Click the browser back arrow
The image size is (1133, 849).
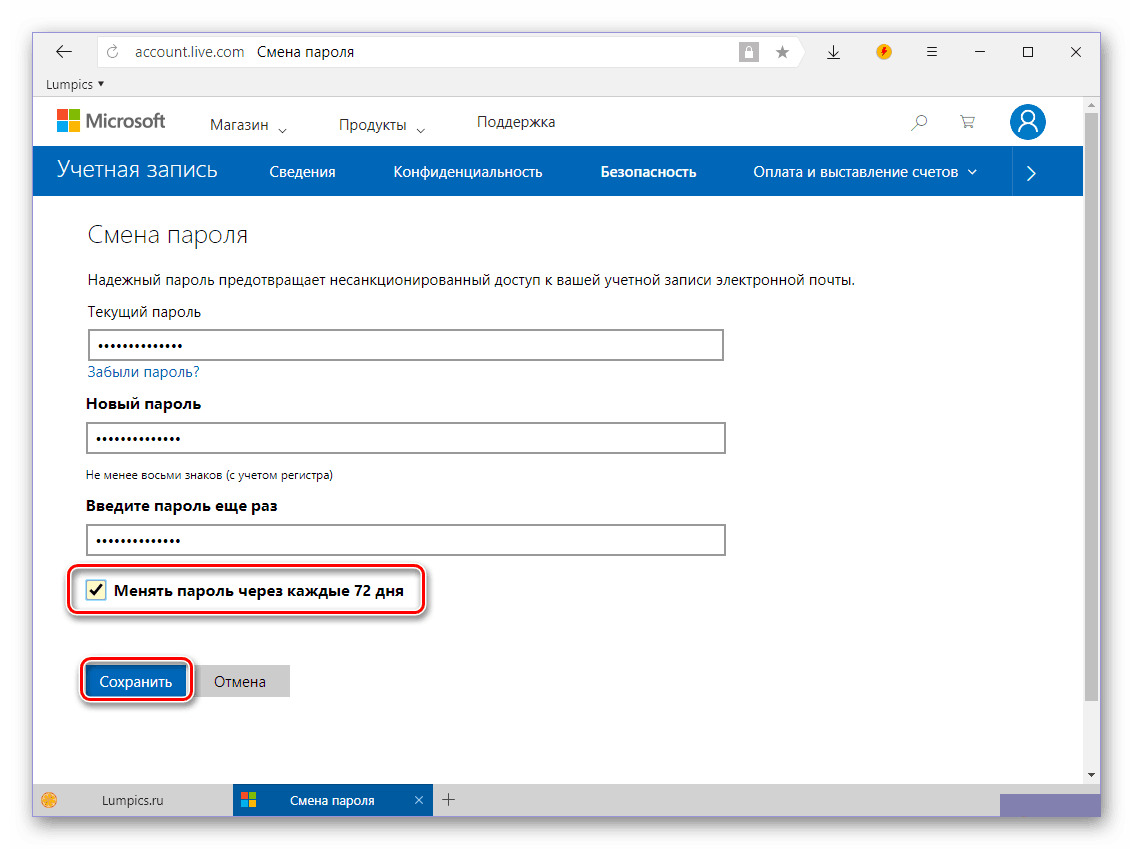[64, 52]
